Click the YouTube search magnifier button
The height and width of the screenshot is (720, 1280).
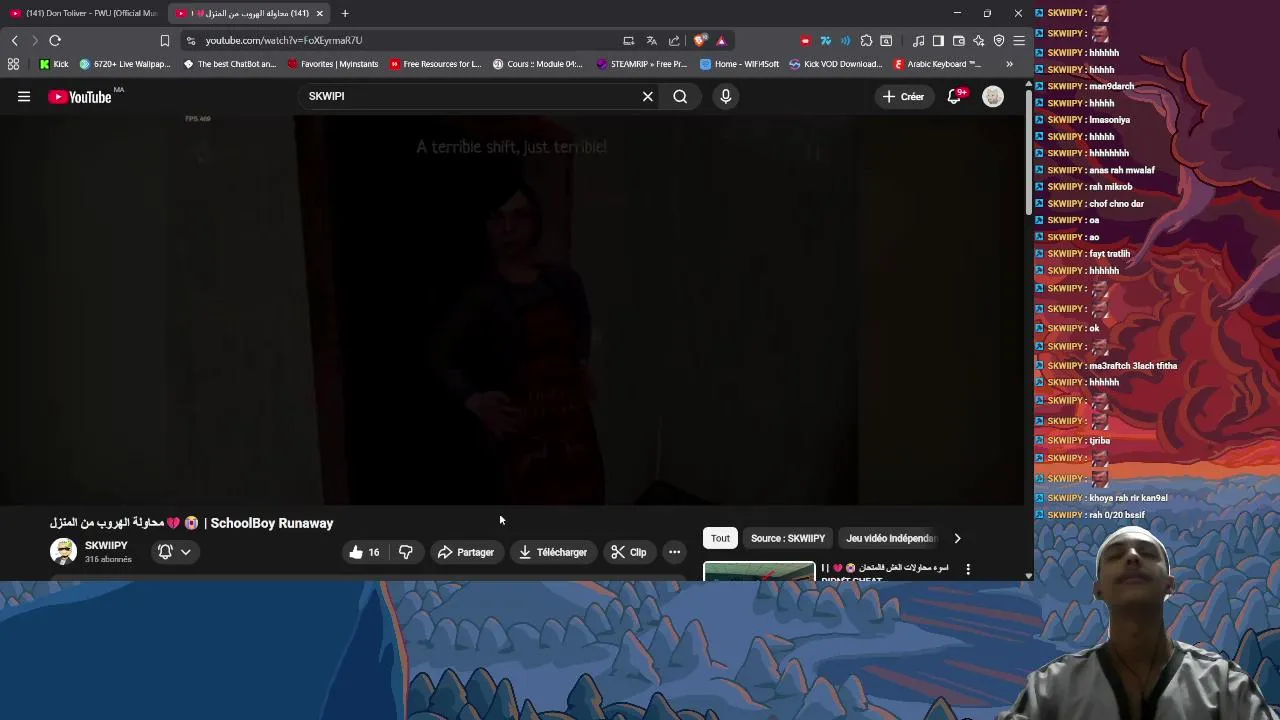click(680, 97)
